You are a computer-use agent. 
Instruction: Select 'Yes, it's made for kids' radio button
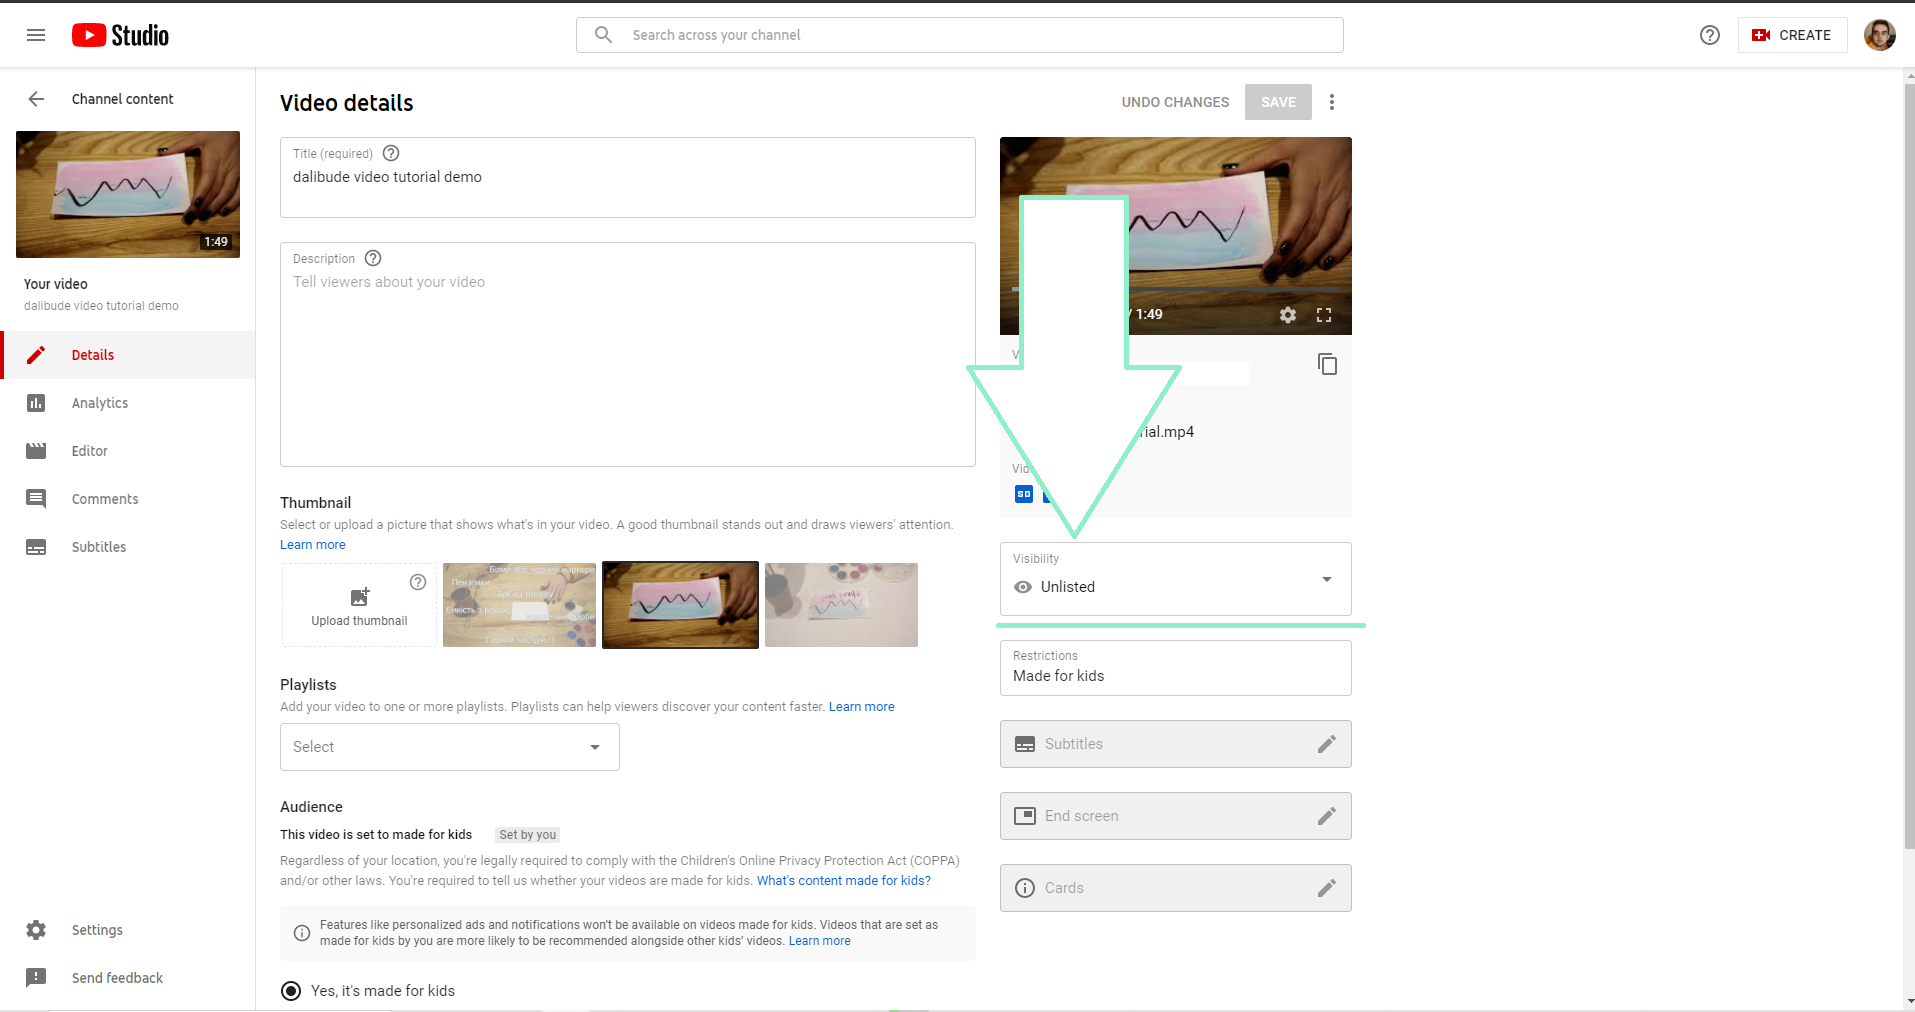291,991
